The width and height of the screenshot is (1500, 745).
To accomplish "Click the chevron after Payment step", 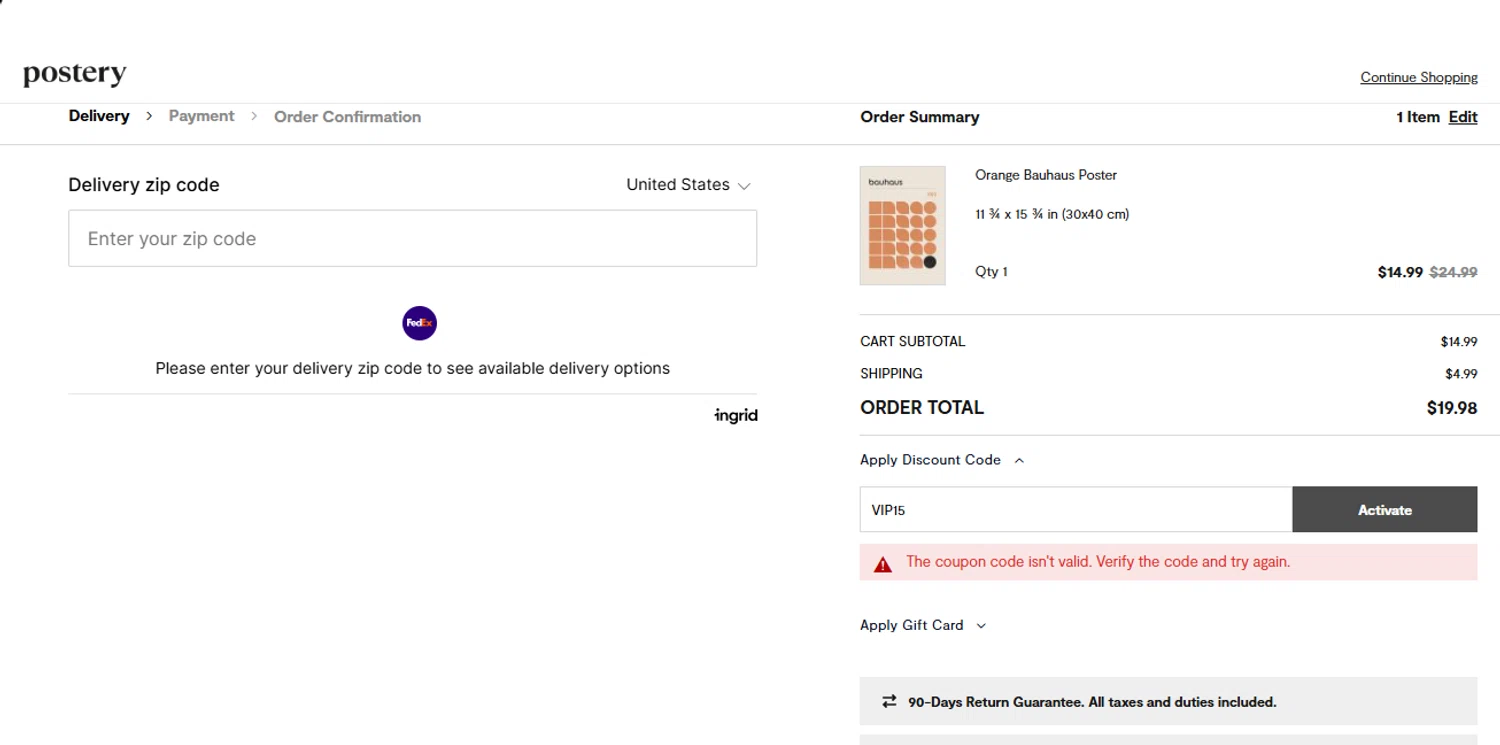I will pos(254,116).
